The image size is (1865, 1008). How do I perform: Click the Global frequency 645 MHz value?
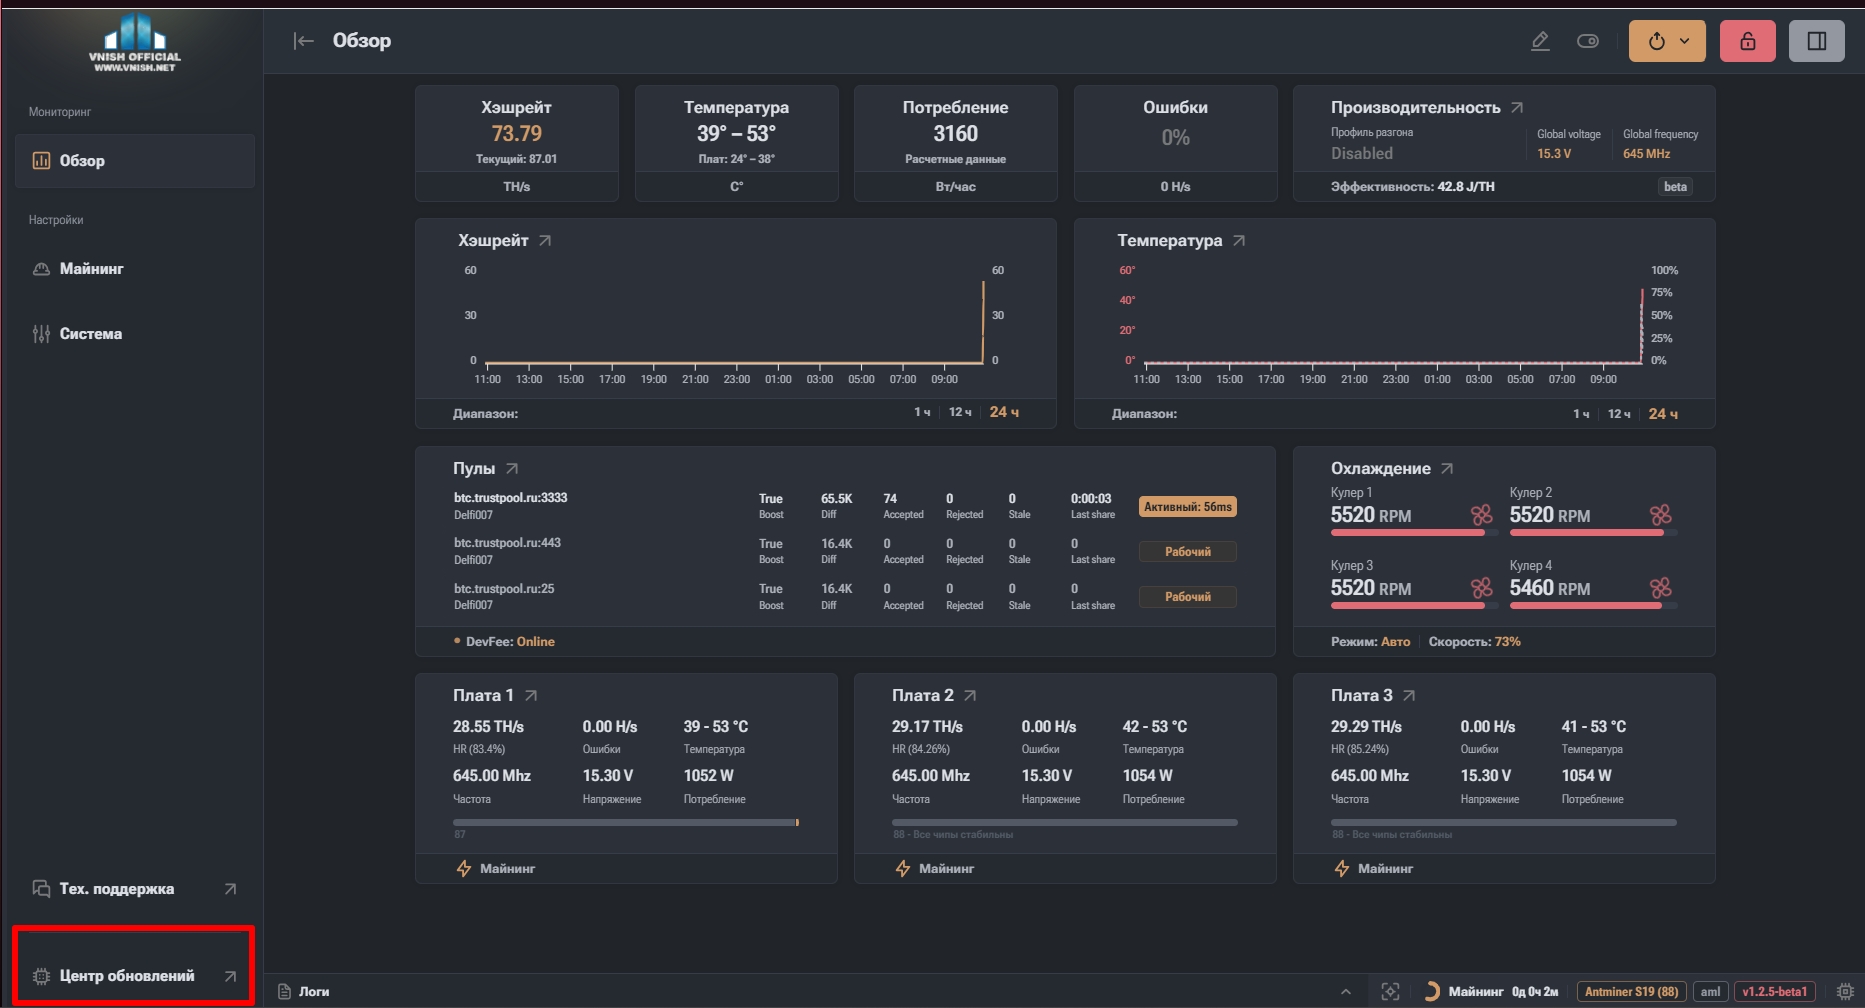tap(1646, 154)
